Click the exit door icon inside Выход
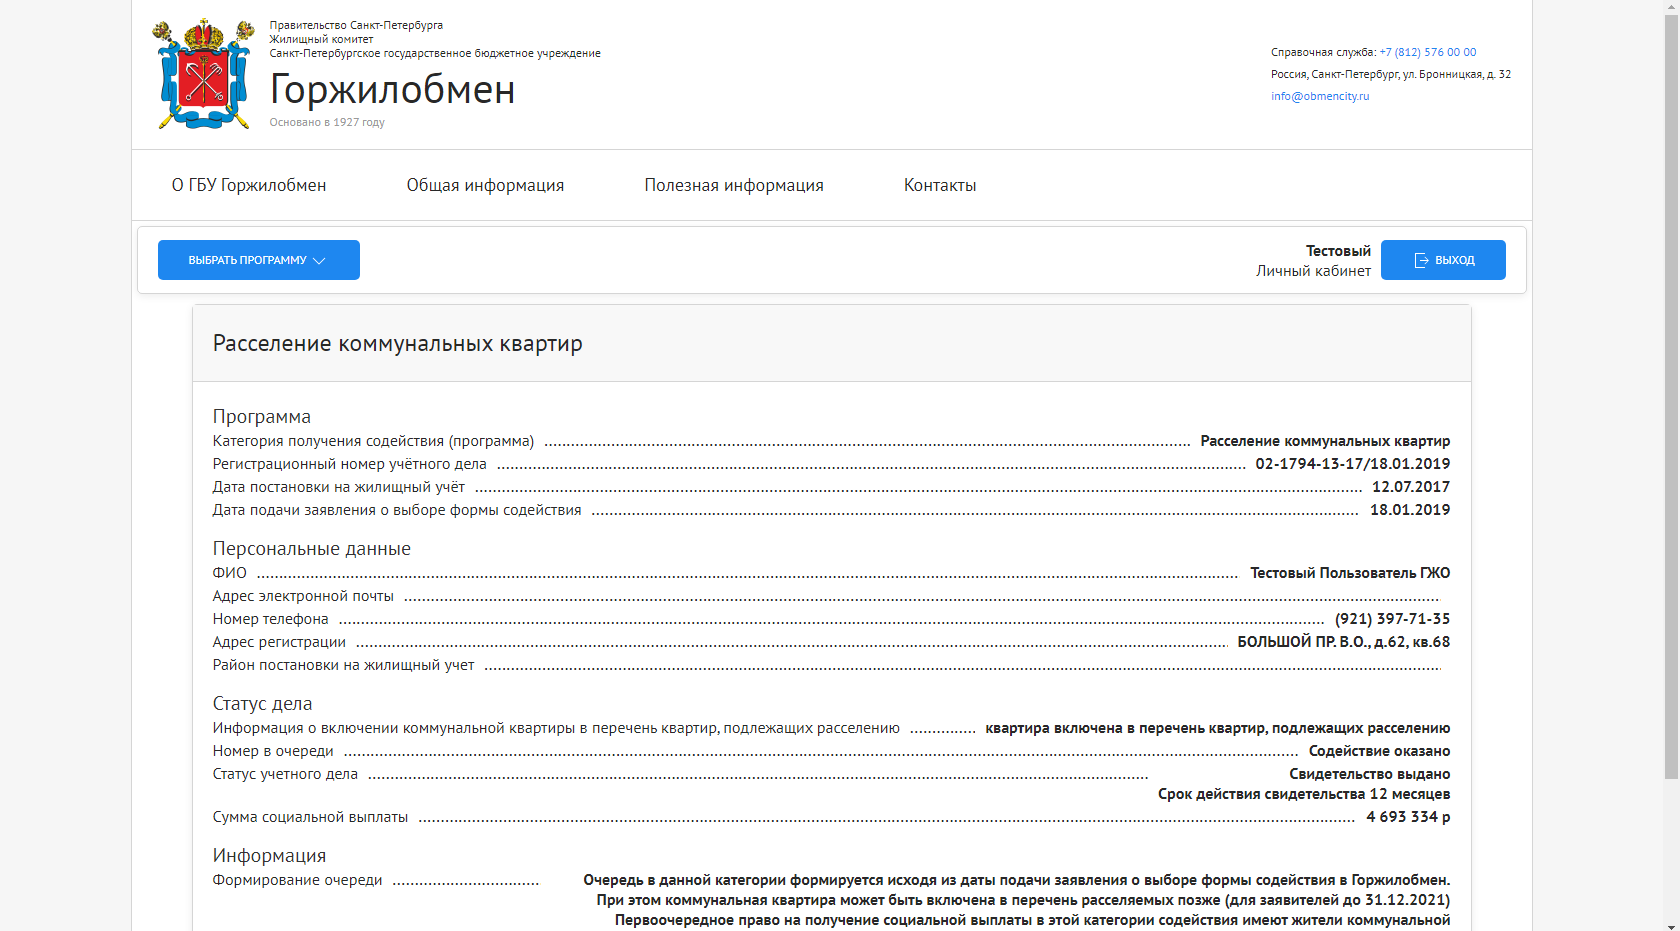This screenshot has height=931, width=1680. pos(1421,260)
